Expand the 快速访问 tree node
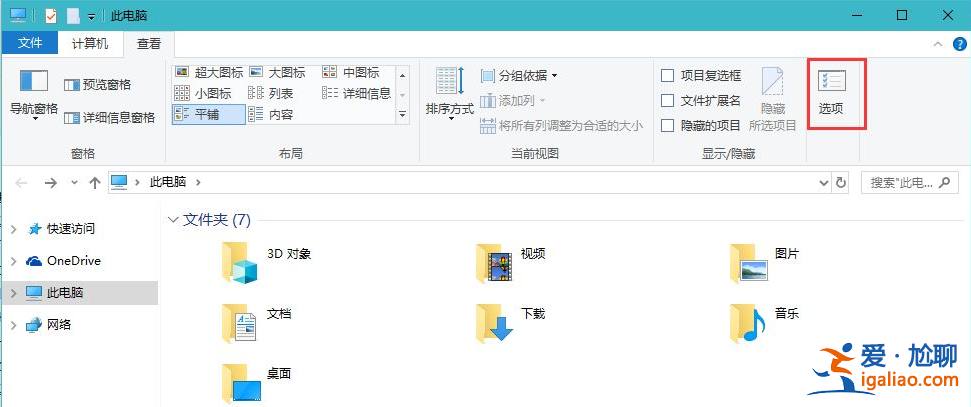 pos(13,229)
